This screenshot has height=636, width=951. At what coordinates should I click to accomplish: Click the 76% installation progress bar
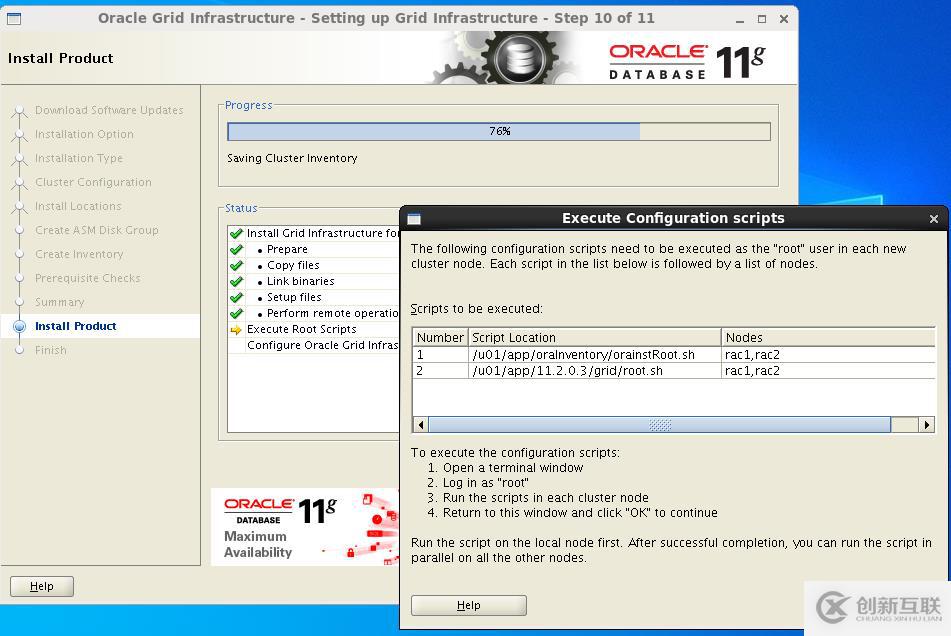pos(499,132)
